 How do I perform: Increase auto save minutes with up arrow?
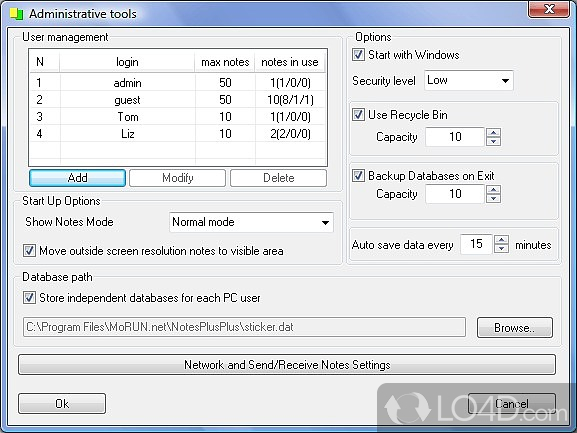point(502,240)
